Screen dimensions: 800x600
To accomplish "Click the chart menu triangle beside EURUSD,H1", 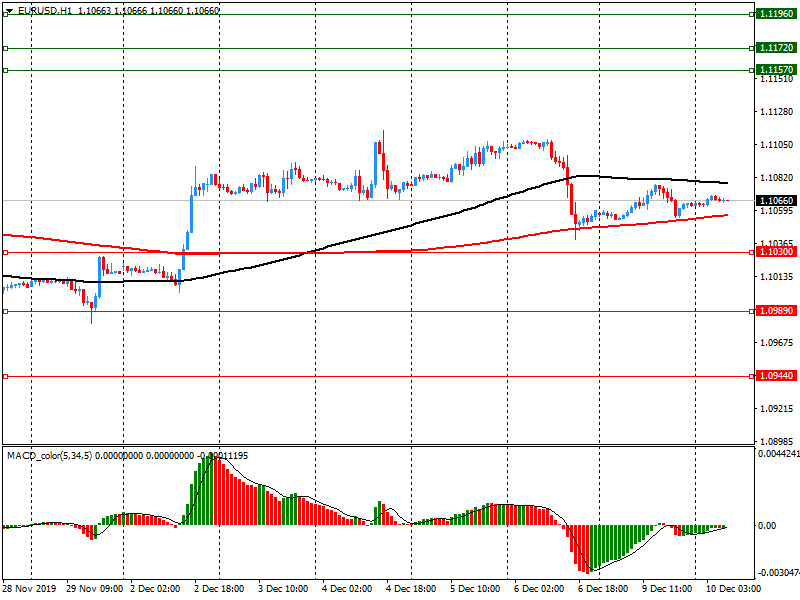I will [x=9, y=10].
